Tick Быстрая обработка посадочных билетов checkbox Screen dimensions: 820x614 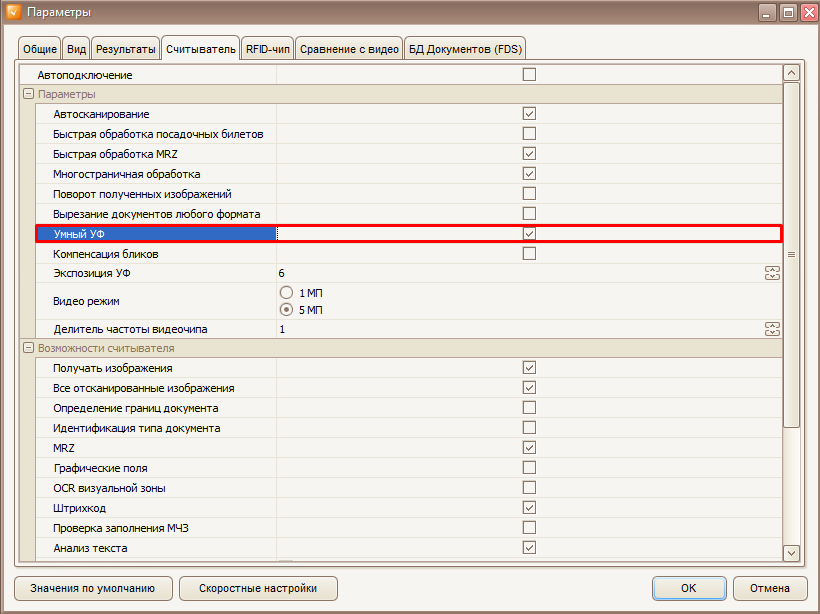(x=529, y=133)
